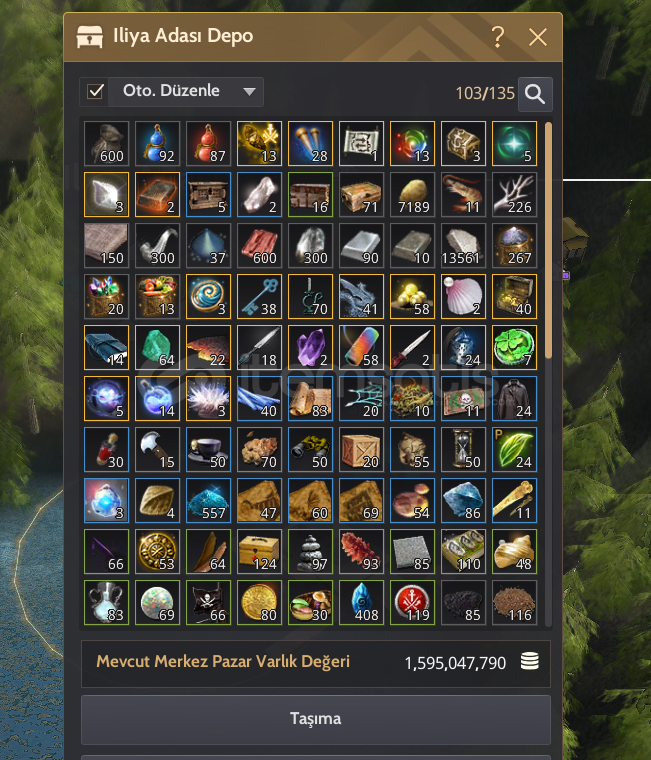Viewport: 651px width, 760px height.
Task: Select the four-leaf clover coin item
Action: click(x=514, y=348)
